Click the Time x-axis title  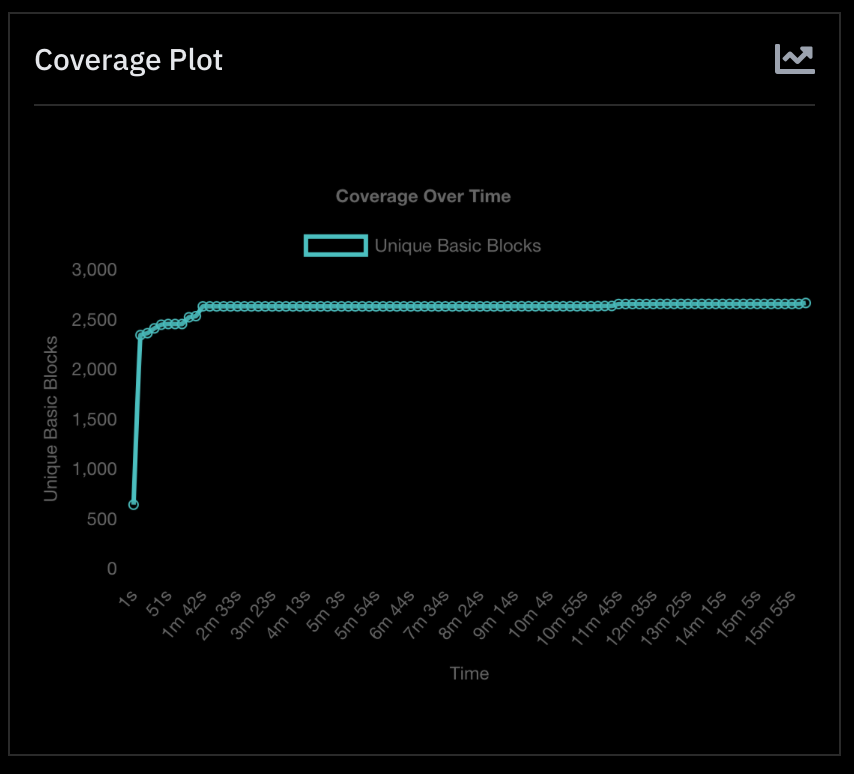pos(469,673)
